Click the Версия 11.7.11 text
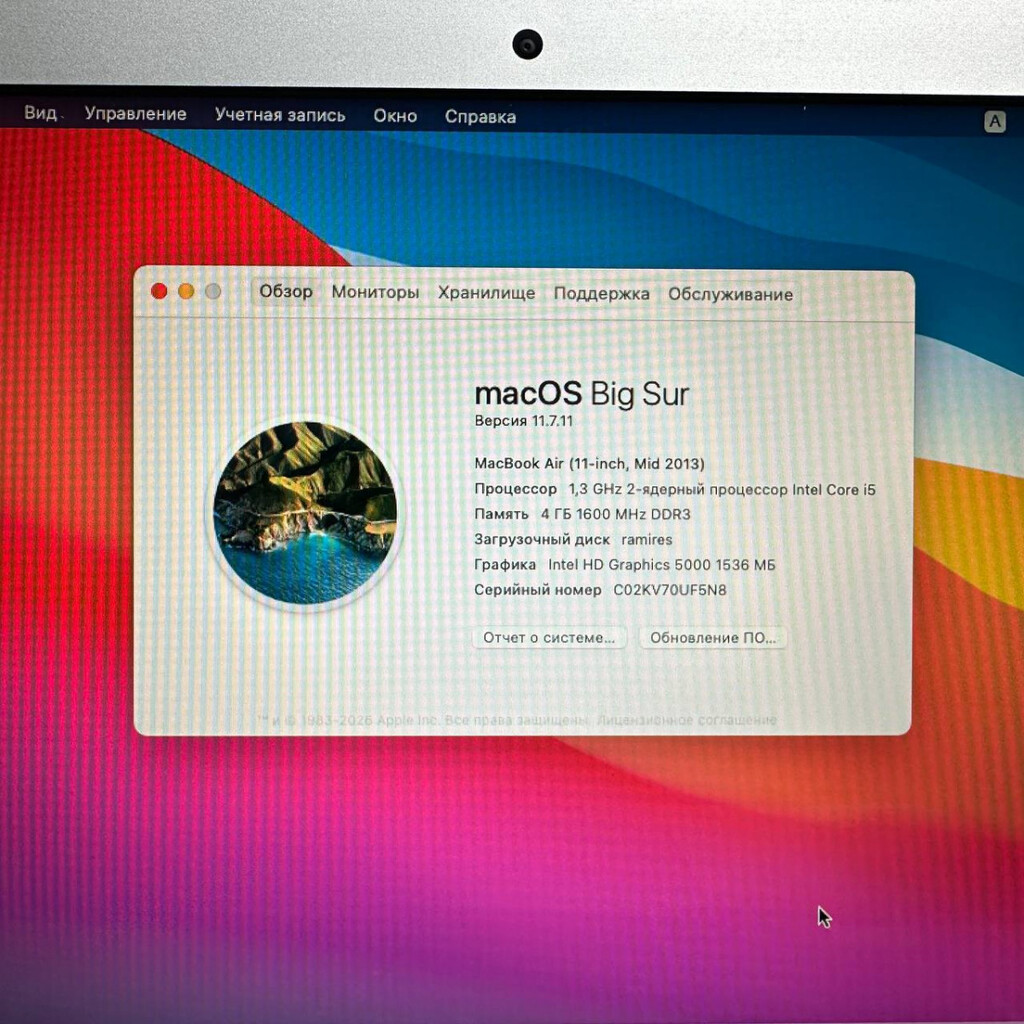This screenshot has height=1024, width=1024. (523, 421)
